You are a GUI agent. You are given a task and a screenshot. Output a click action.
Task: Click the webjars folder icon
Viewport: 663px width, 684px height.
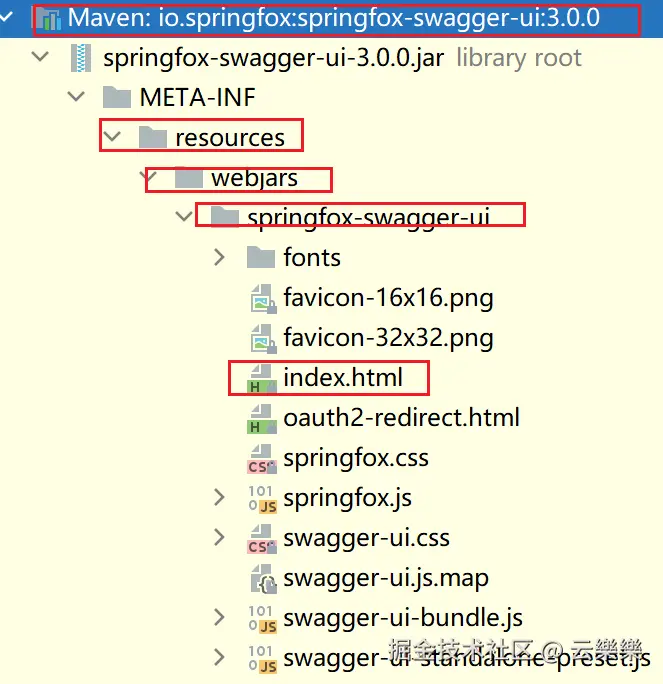tap(189, 178)
